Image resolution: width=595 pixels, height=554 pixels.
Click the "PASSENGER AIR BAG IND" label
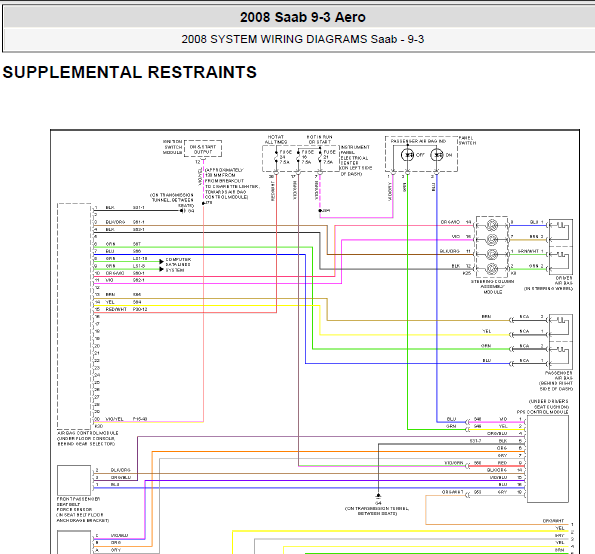pyautogui.click(x=419, y=141)
